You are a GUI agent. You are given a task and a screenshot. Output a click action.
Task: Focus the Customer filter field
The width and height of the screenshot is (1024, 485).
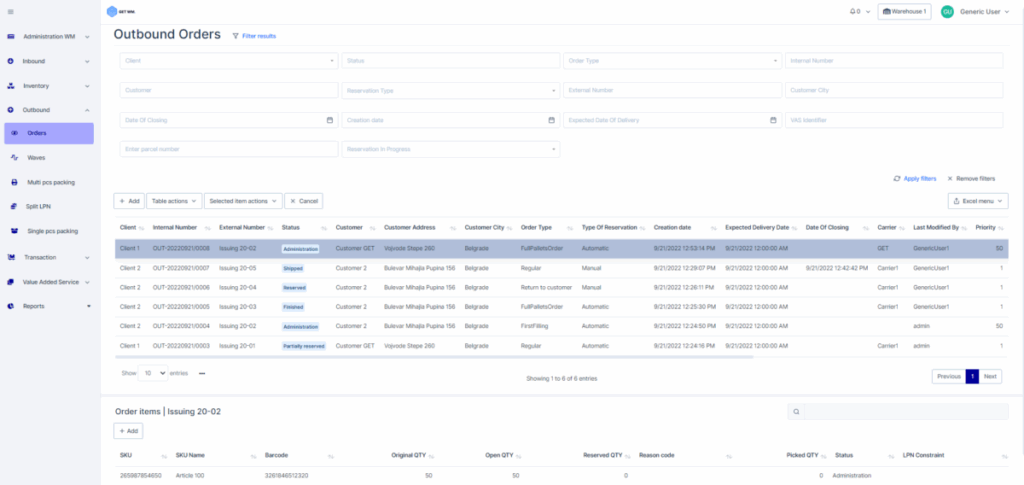tap(229, 90)
